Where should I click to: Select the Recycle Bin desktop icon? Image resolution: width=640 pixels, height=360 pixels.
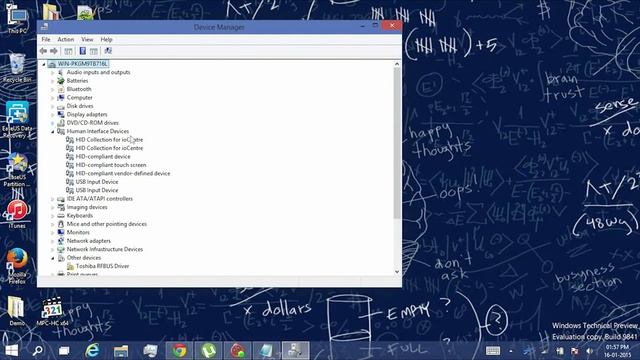tap(17, 68)
